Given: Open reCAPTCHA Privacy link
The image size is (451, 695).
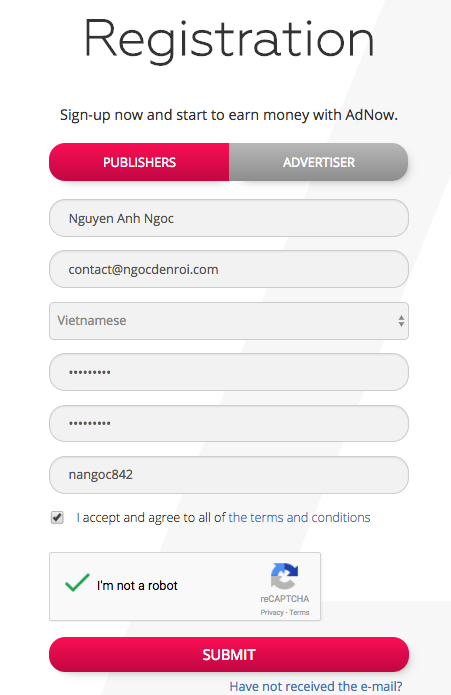Looking at the screenshot, I should pyautogui.click(x=272, y=612).
